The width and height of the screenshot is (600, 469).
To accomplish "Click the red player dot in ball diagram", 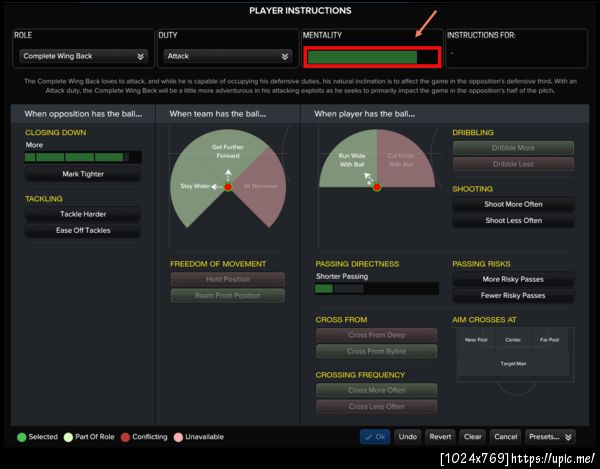I will tap(377, 187).
